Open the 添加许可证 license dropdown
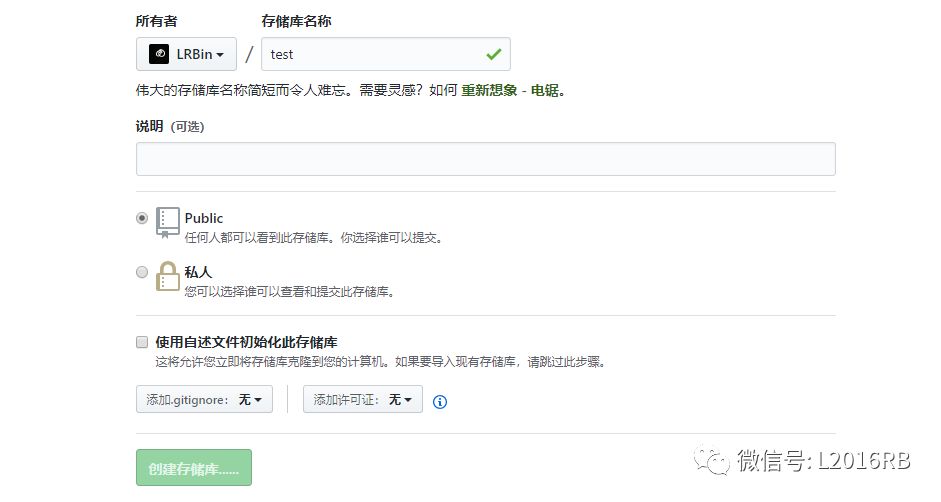 click(362, 399)
